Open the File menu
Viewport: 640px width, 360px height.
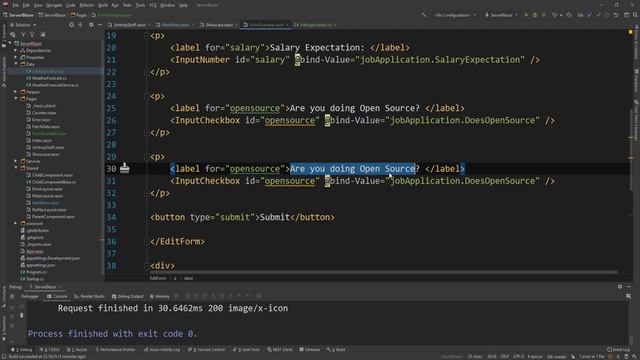tap(16, 5)
